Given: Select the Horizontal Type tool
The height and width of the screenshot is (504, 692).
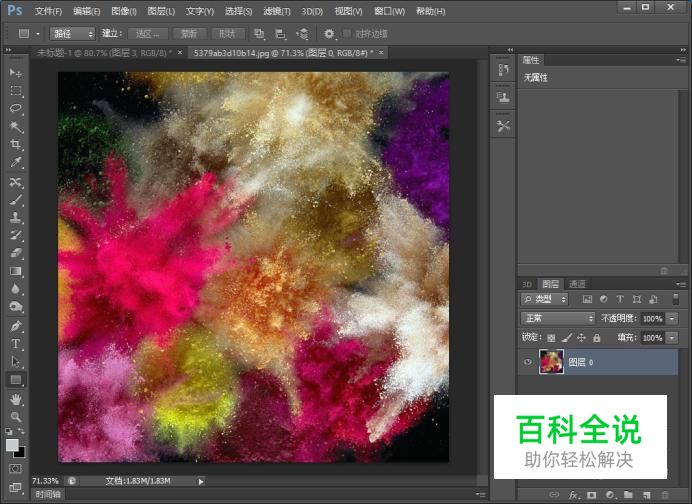Looking at the screenshot, I should [15, 343].
